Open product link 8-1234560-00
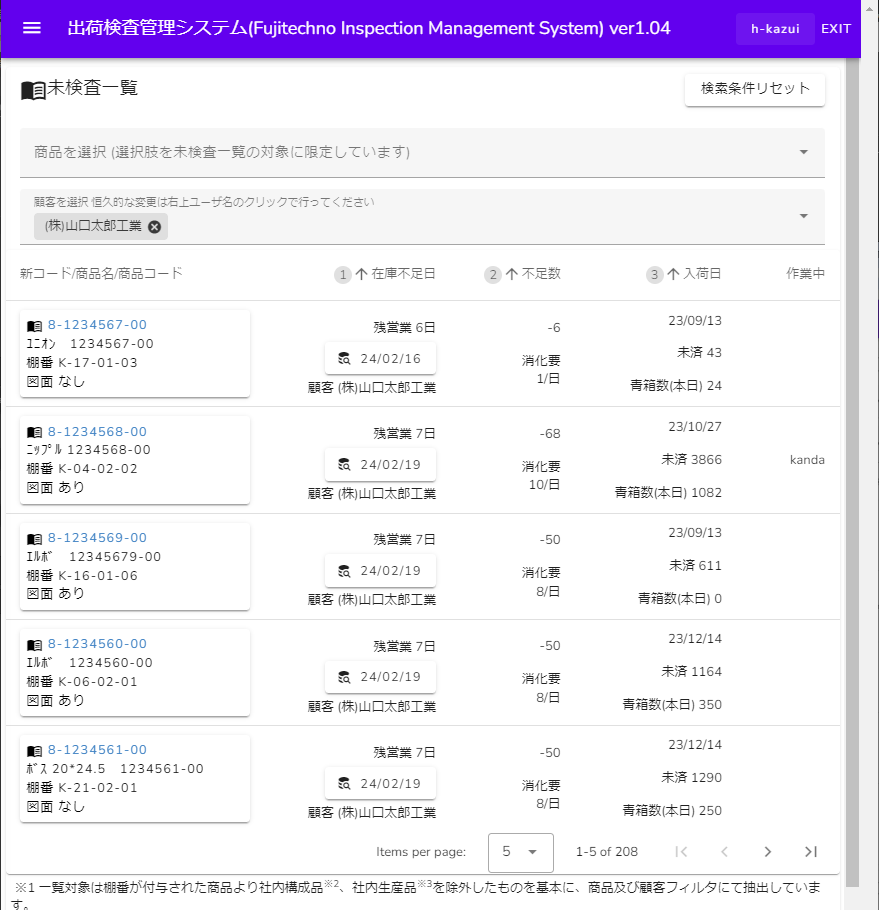Viewport: 879px width, 910px height. 97,644
